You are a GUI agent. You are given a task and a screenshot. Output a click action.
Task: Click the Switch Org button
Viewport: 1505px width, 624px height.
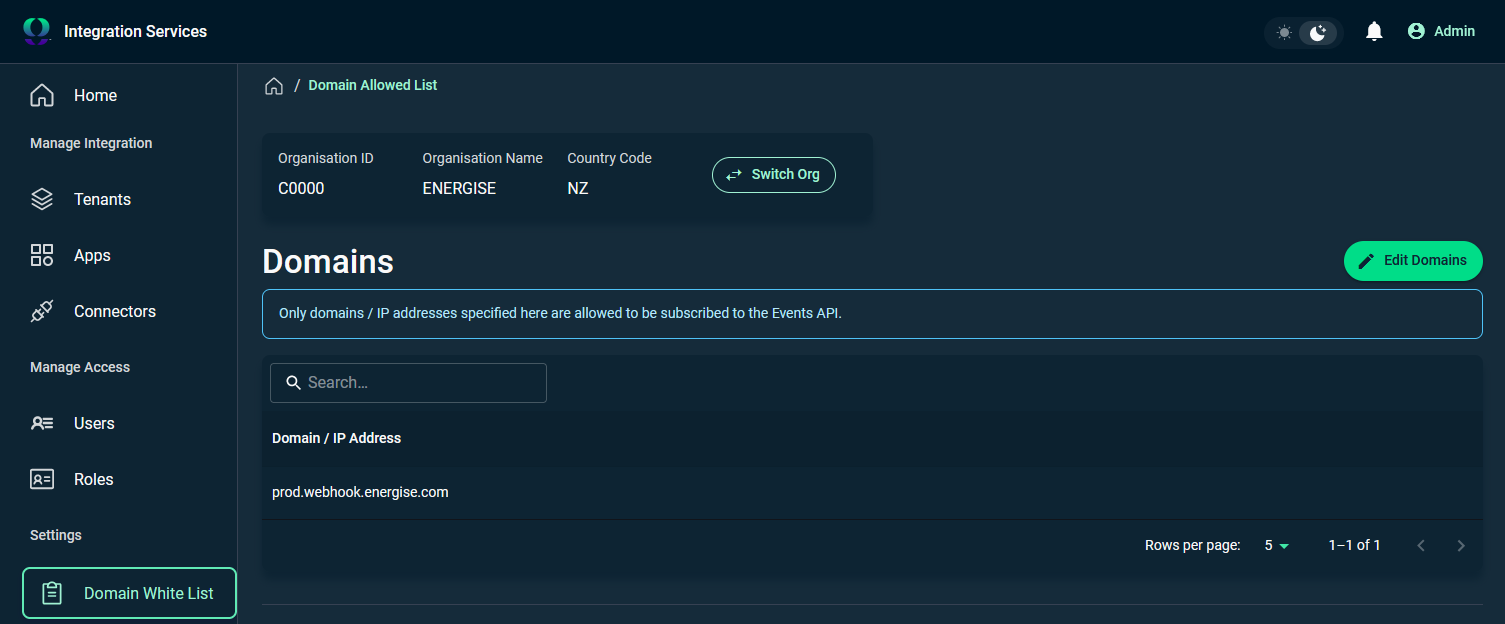pyautogui.click(x=773, y=174)
